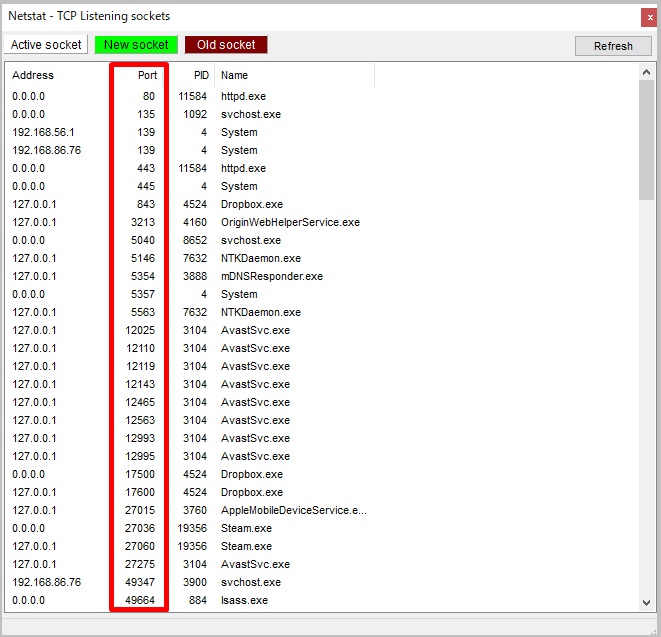This screenshot has width=661, height=637.
Task: Select the Dropbox.exe row on port 17500
Action: pyautogui.click(x=190, y=474)
